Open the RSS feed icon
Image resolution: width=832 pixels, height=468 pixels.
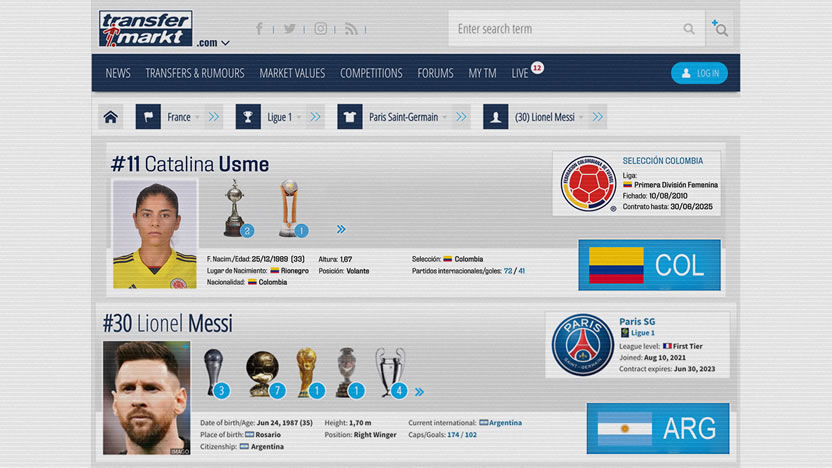351,29
